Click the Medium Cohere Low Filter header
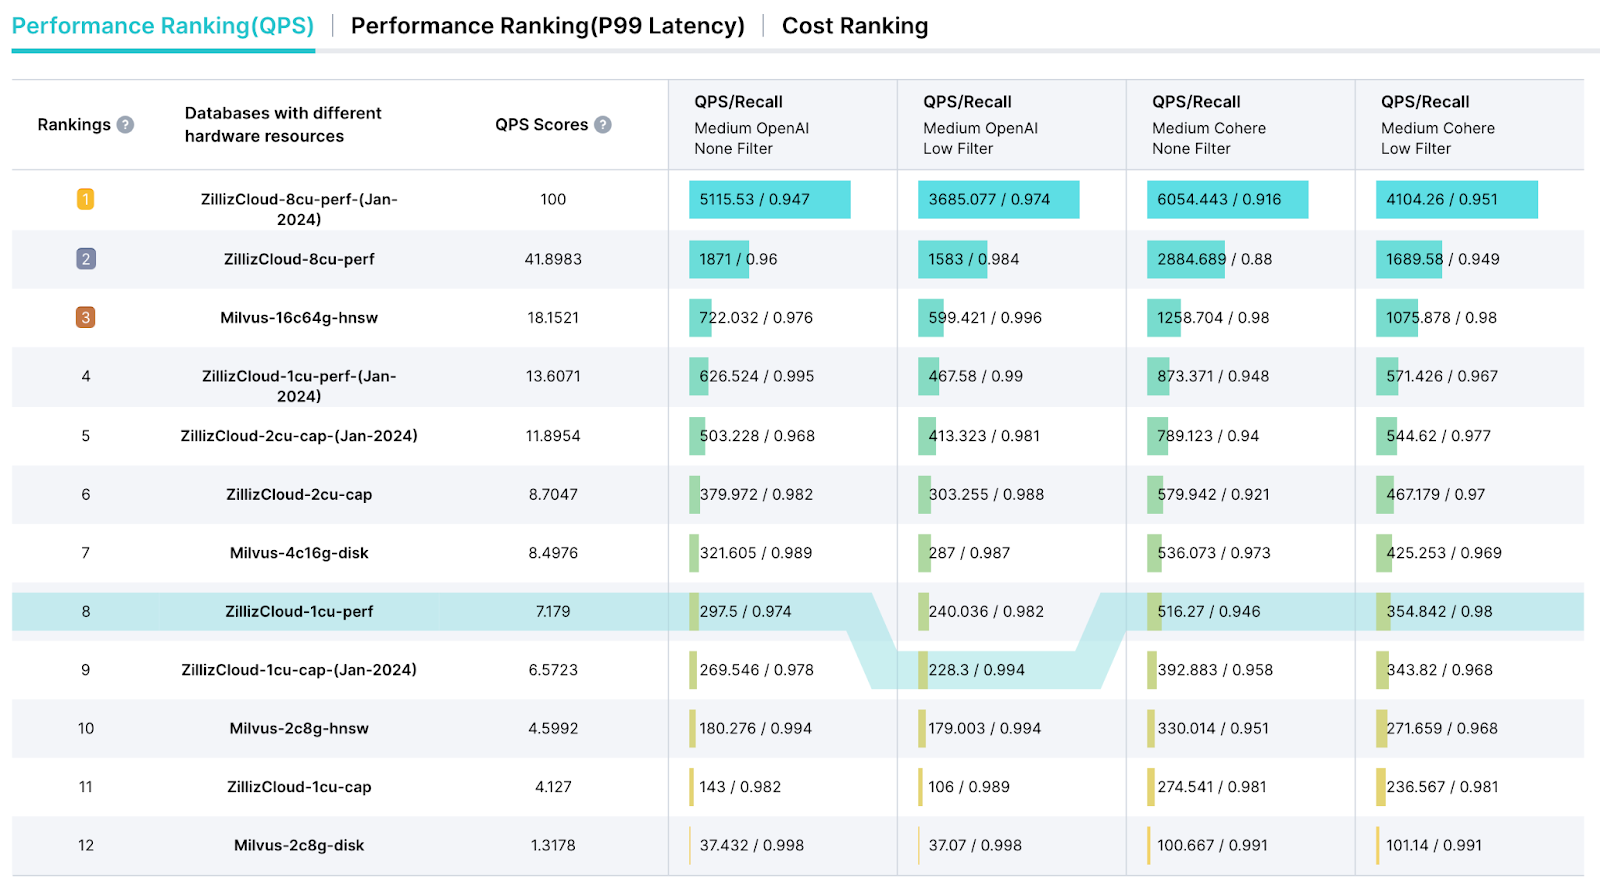 pos(1438,138)
